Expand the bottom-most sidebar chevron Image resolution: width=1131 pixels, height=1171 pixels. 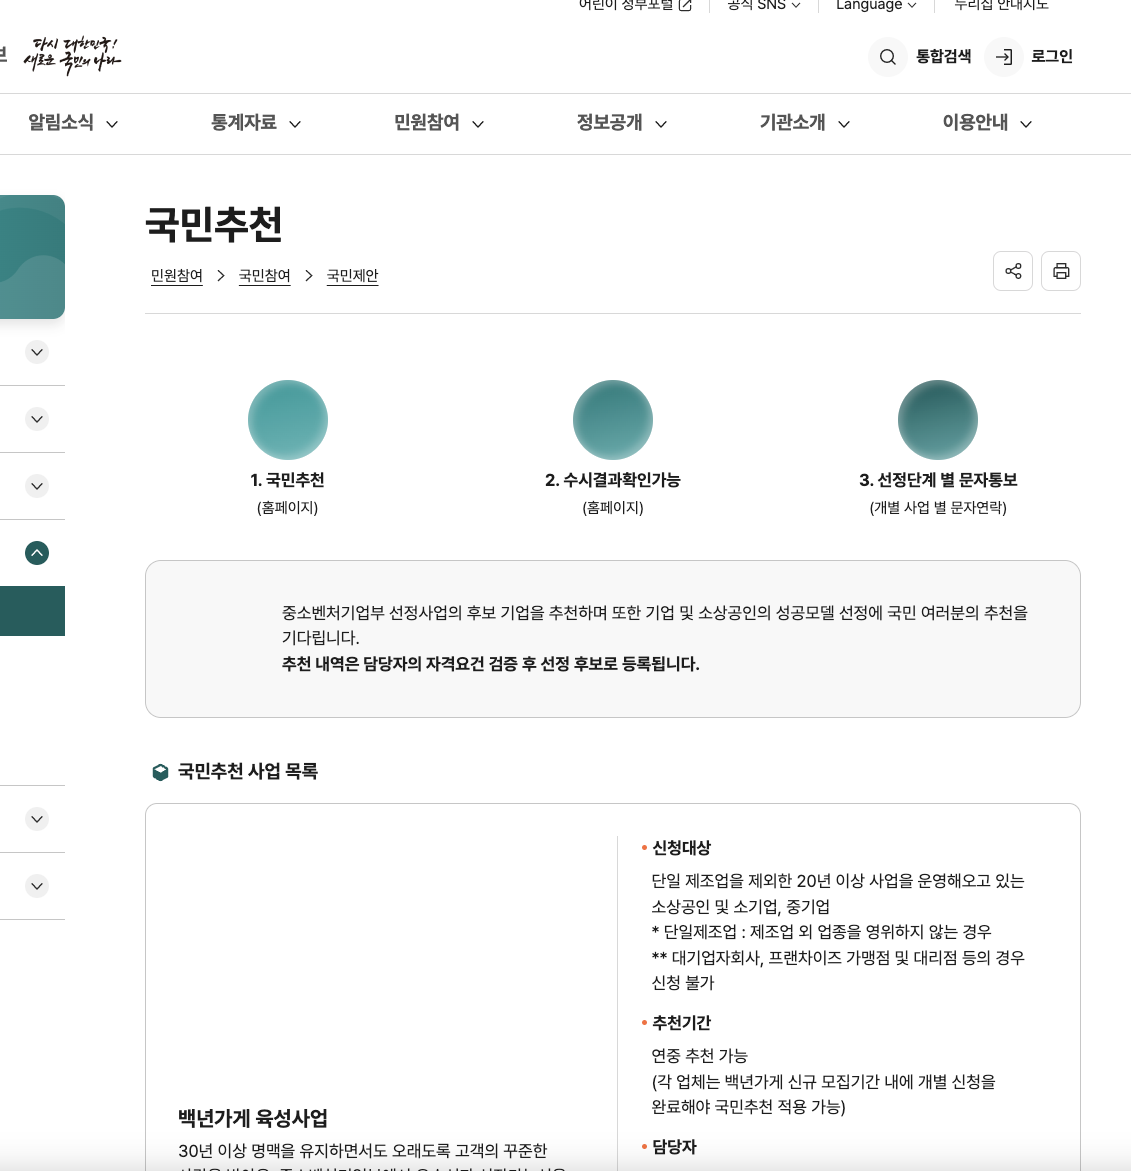[37, 886]
